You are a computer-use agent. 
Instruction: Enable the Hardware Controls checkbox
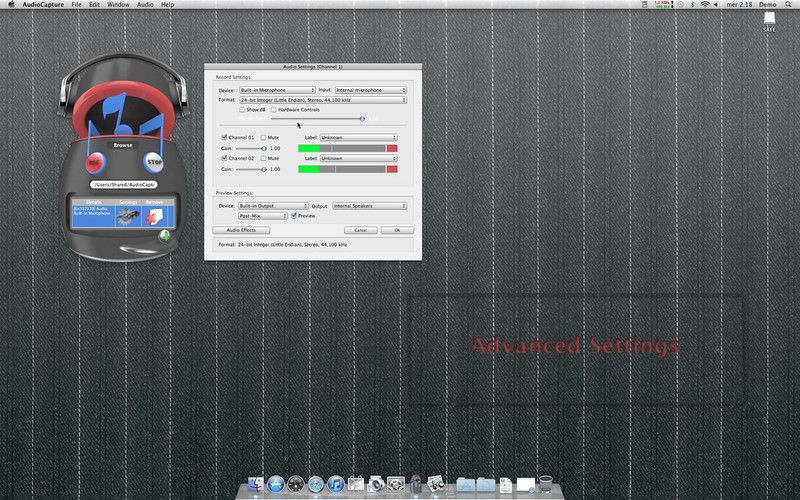(274, 110)
